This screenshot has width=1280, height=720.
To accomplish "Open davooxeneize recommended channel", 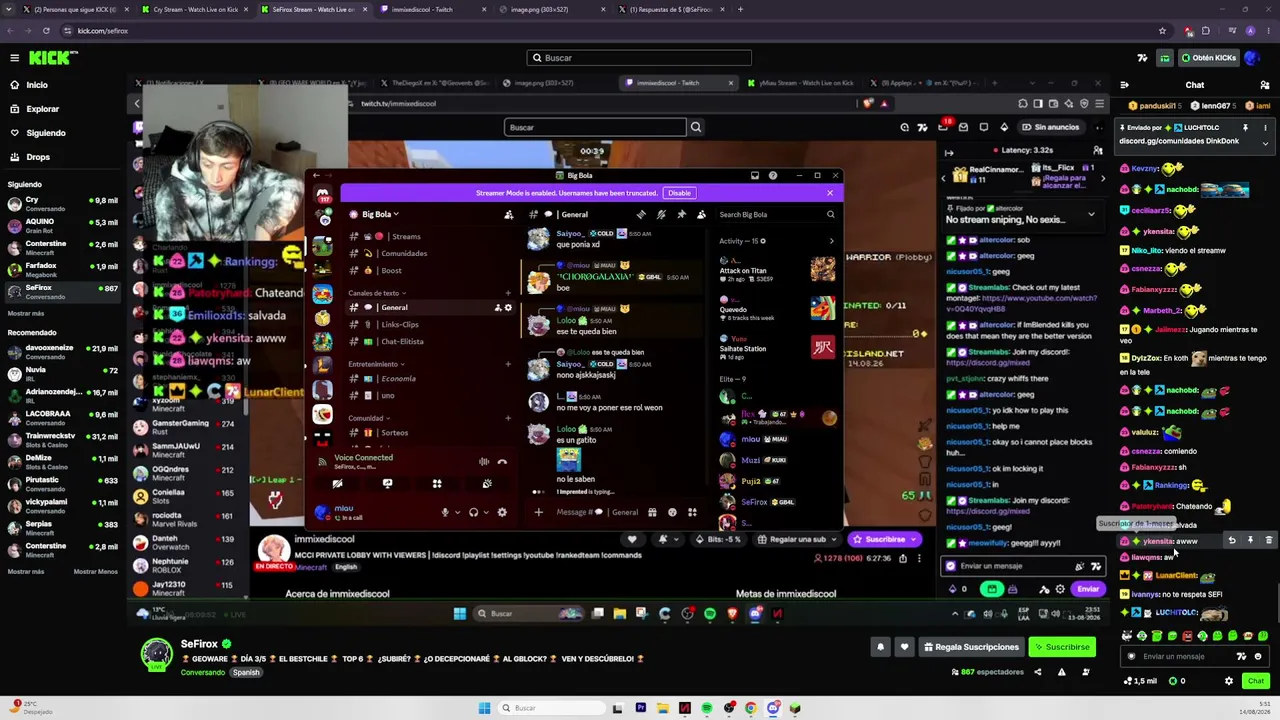I will point(62,351).
